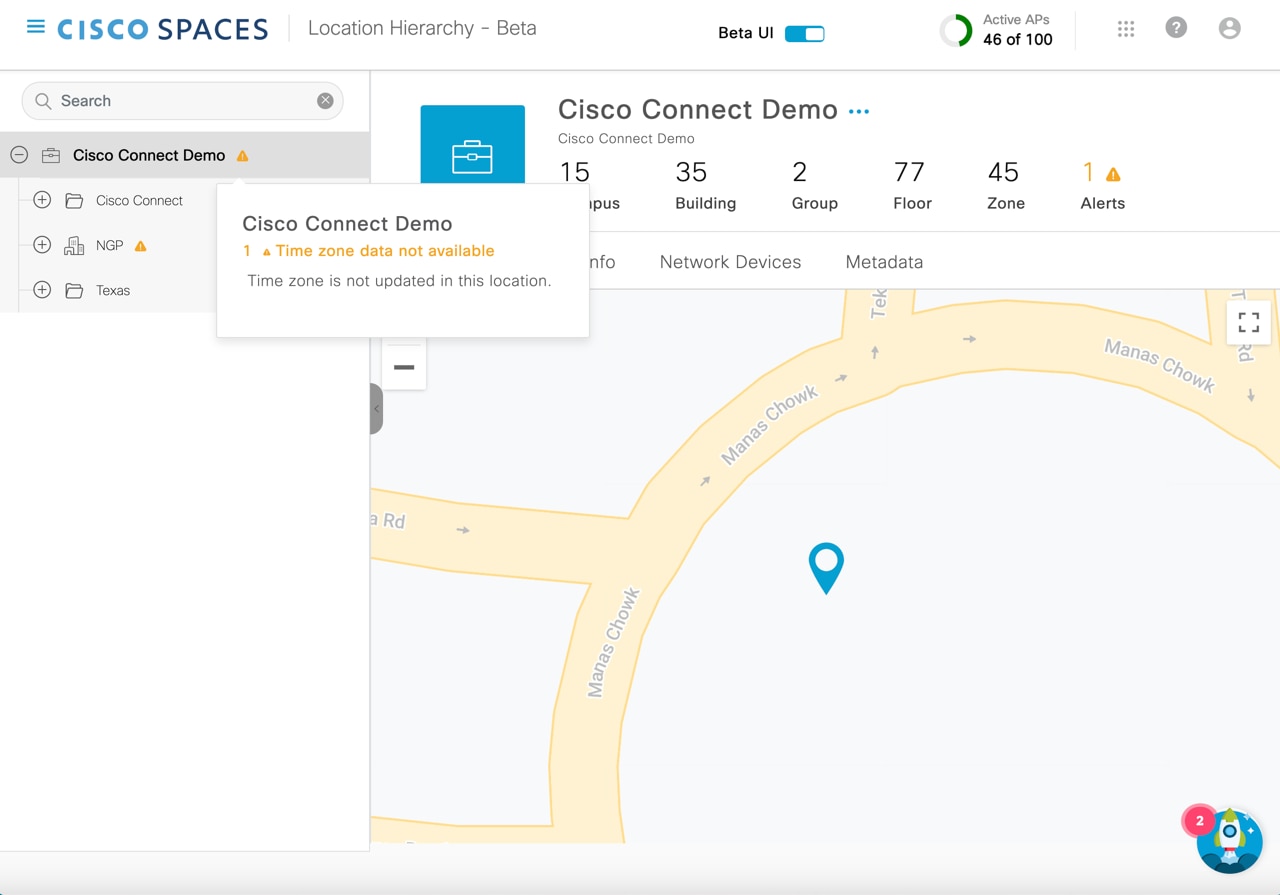The image size is (1280, 895).
Task: Clear the search box with X icon
Action: [325, 101]
